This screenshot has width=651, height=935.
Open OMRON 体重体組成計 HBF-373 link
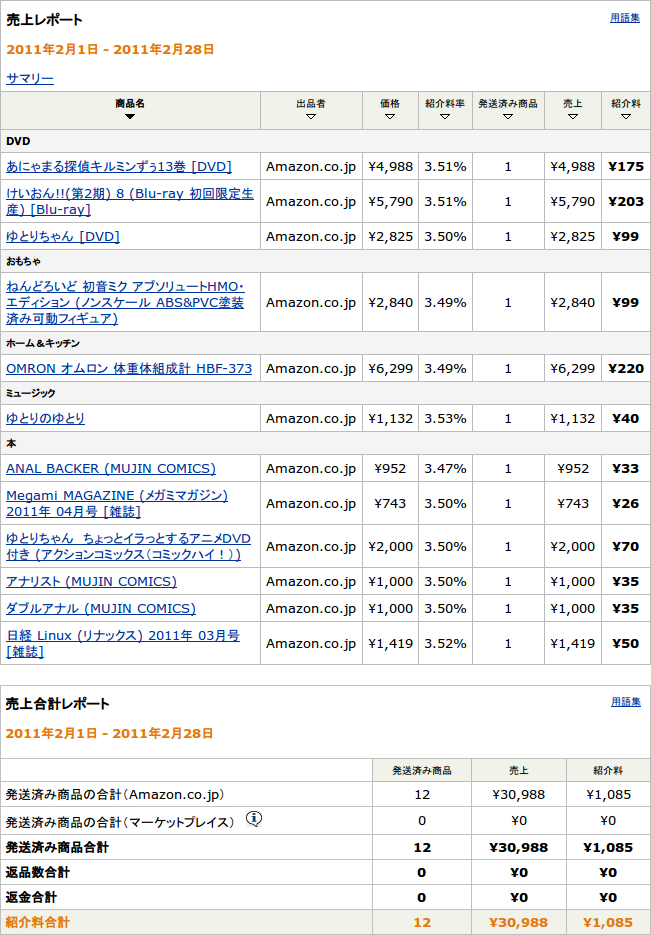(129, 369)
